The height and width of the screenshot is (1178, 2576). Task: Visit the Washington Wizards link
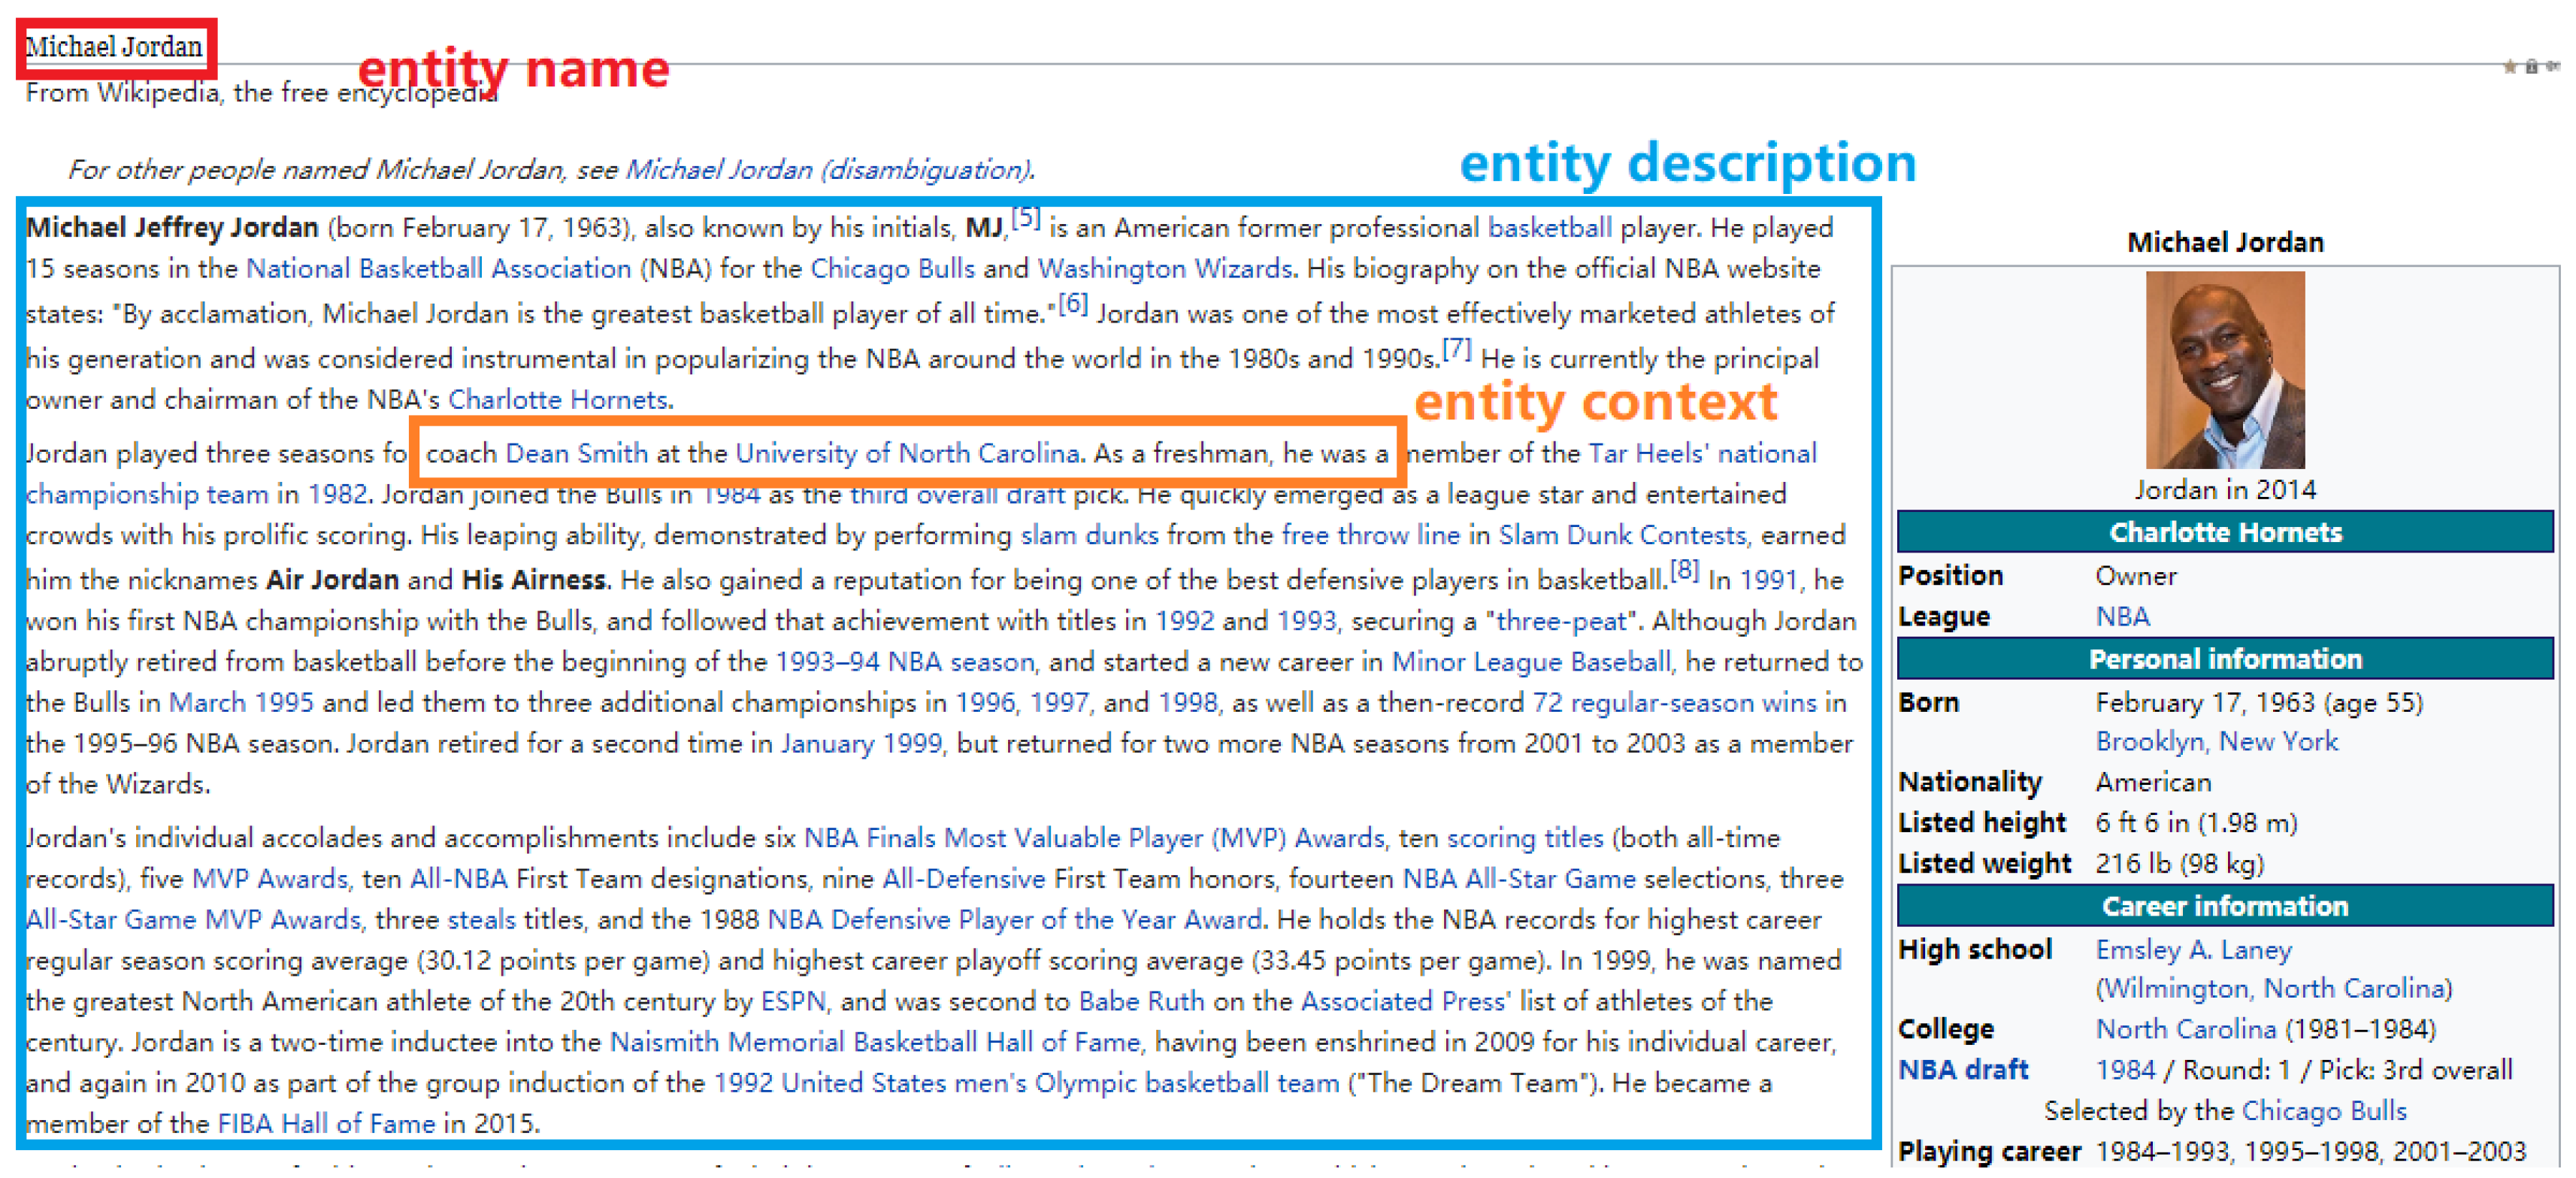[x=1165, y=269]
